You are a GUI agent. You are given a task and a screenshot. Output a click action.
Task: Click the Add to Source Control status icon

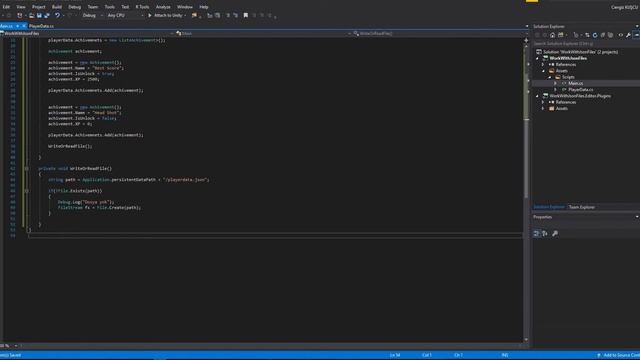coord(599,355)
